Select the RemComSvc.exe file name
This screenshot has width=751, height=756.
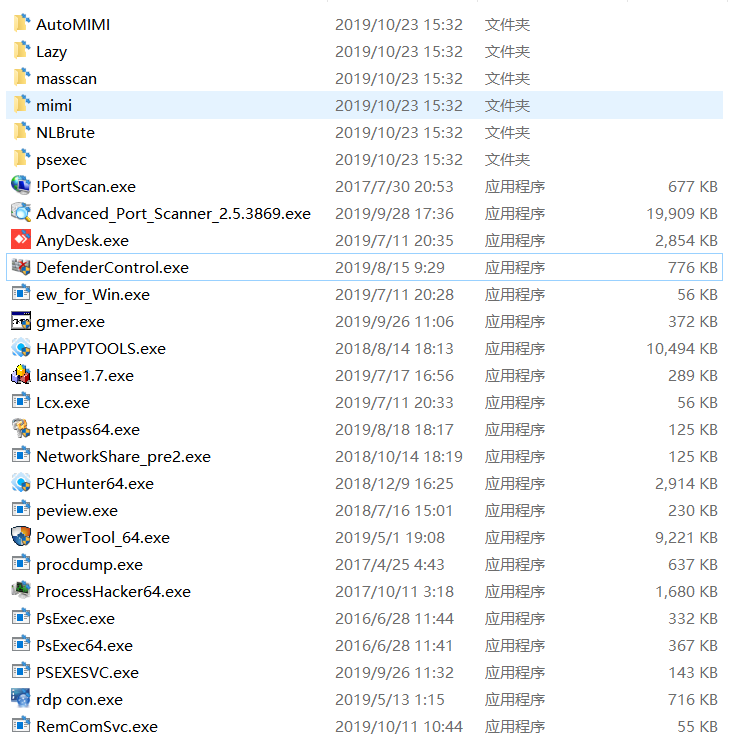tap(97, 727)
